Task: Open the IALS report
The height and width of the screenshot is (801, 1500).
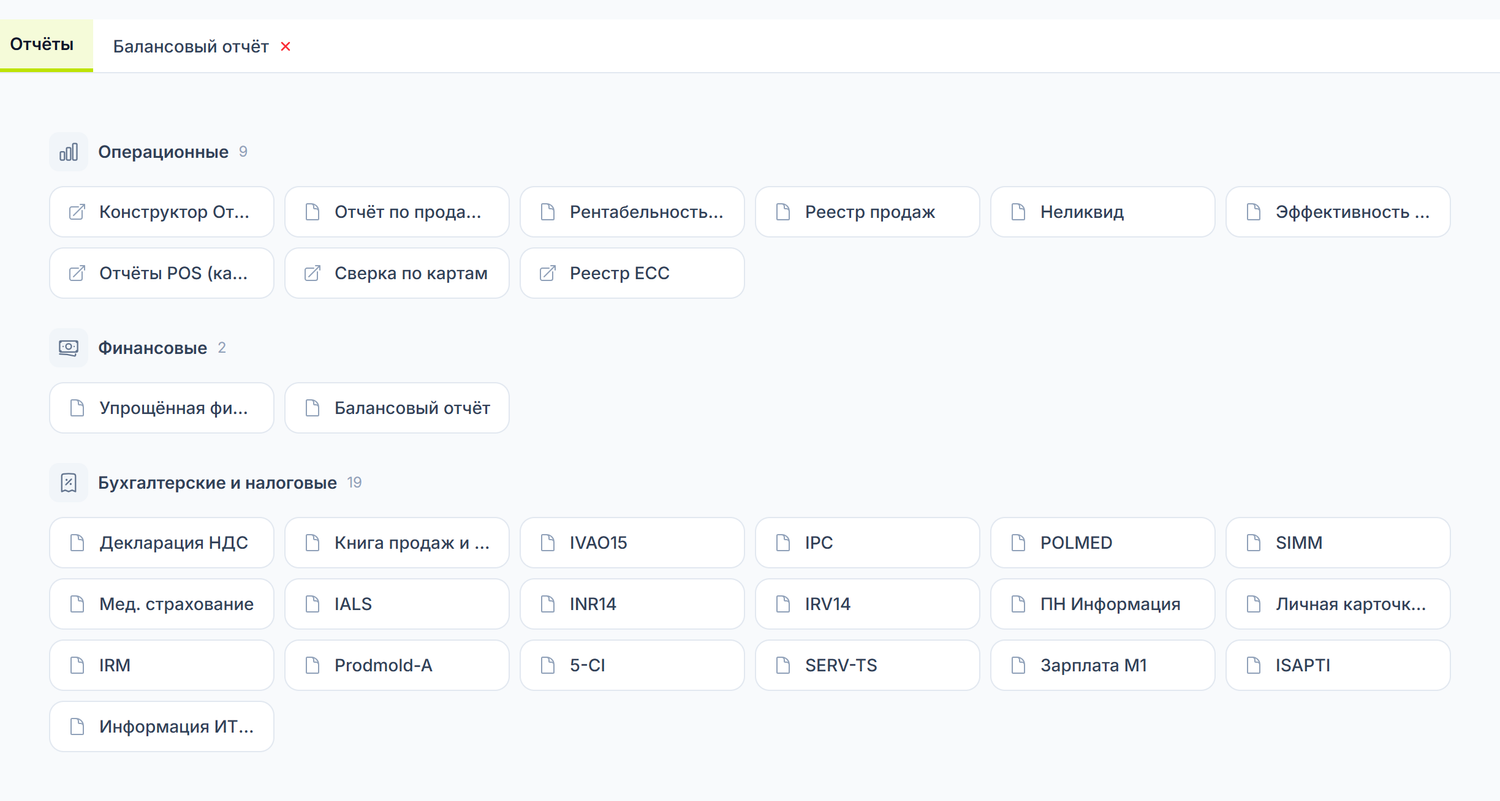Action: 397,604
